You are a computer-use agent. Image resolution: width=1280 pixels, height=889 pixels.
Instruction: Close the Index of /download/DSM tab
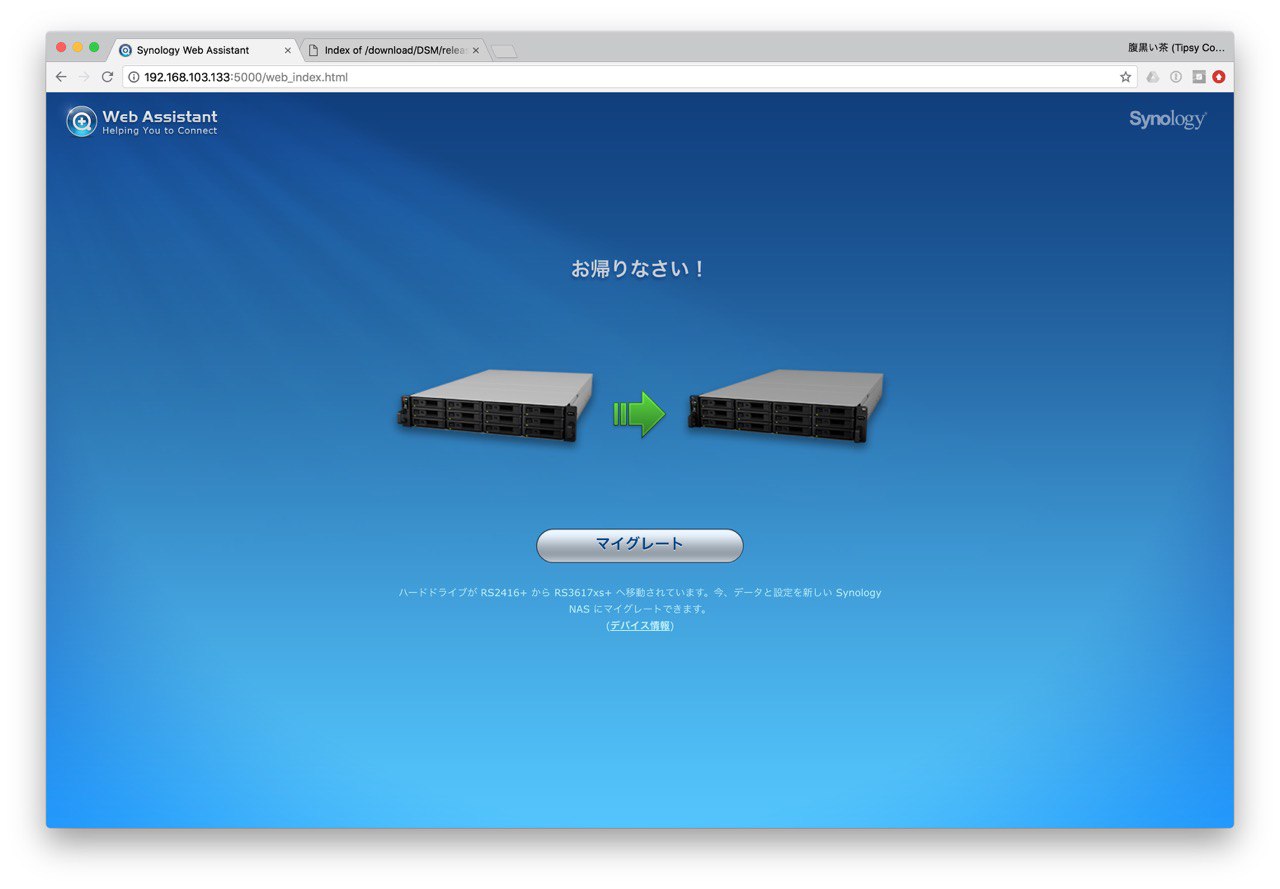pyautogui.click(x=476, y=50)
